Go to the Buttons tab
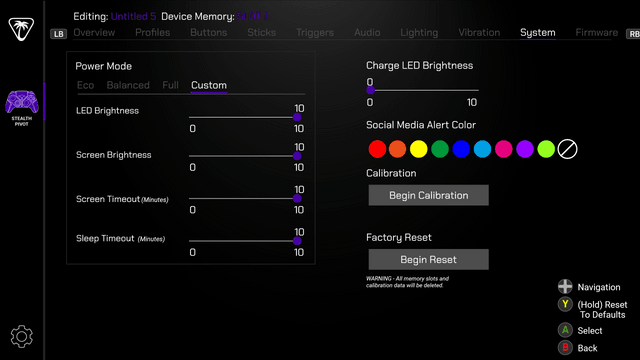This screenshot has width=640, height=360. [209, 33]
